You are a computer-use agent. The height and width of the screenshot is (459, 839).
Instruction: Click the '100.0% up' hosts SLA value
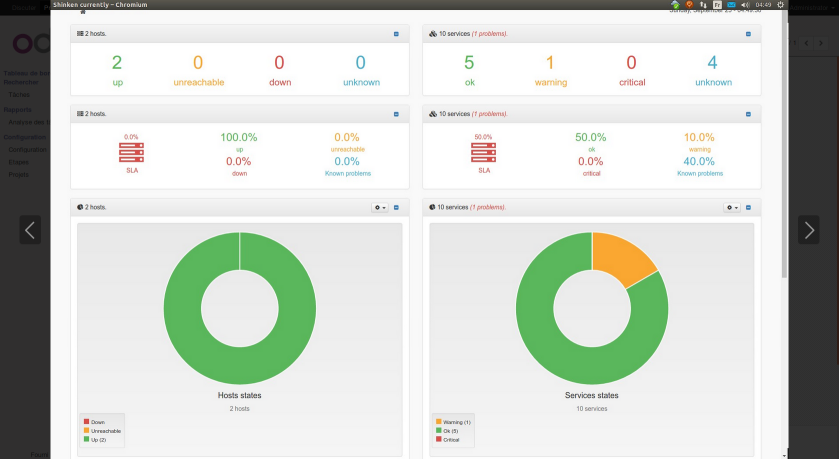point(239,143)
